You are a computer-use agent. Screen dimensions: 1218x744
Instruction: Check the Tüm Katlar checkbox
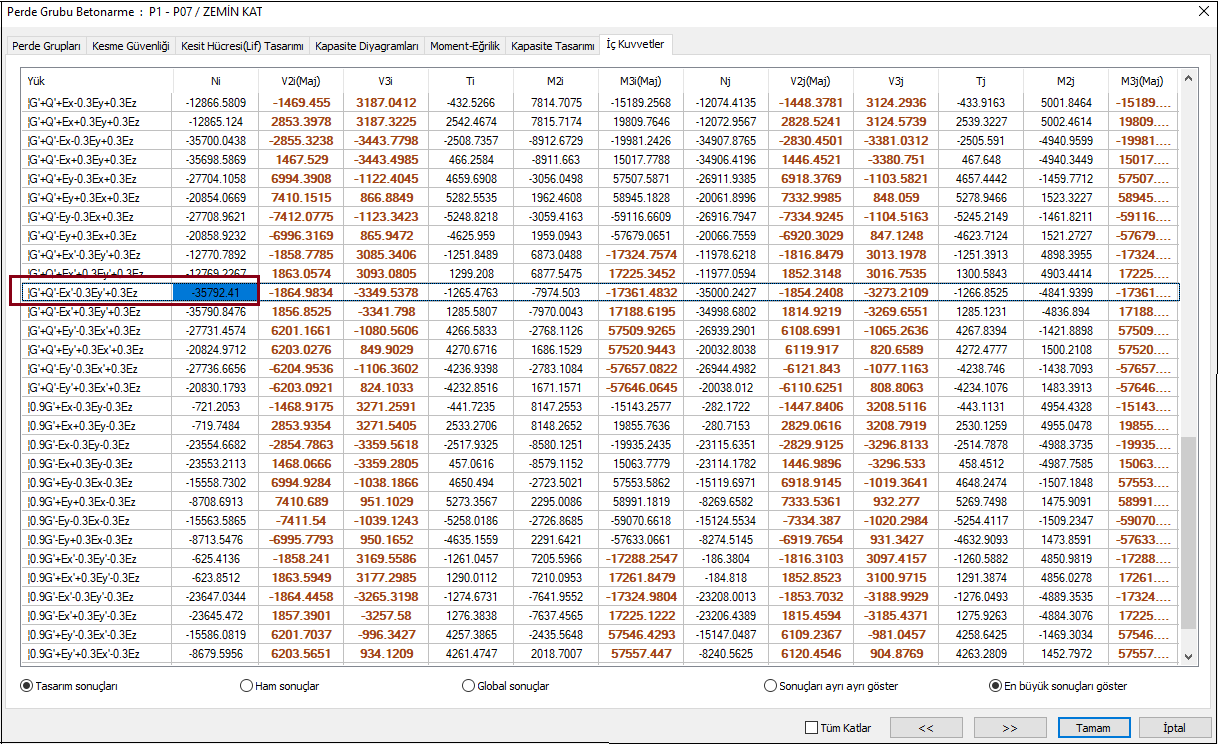[x=812, y=727]
